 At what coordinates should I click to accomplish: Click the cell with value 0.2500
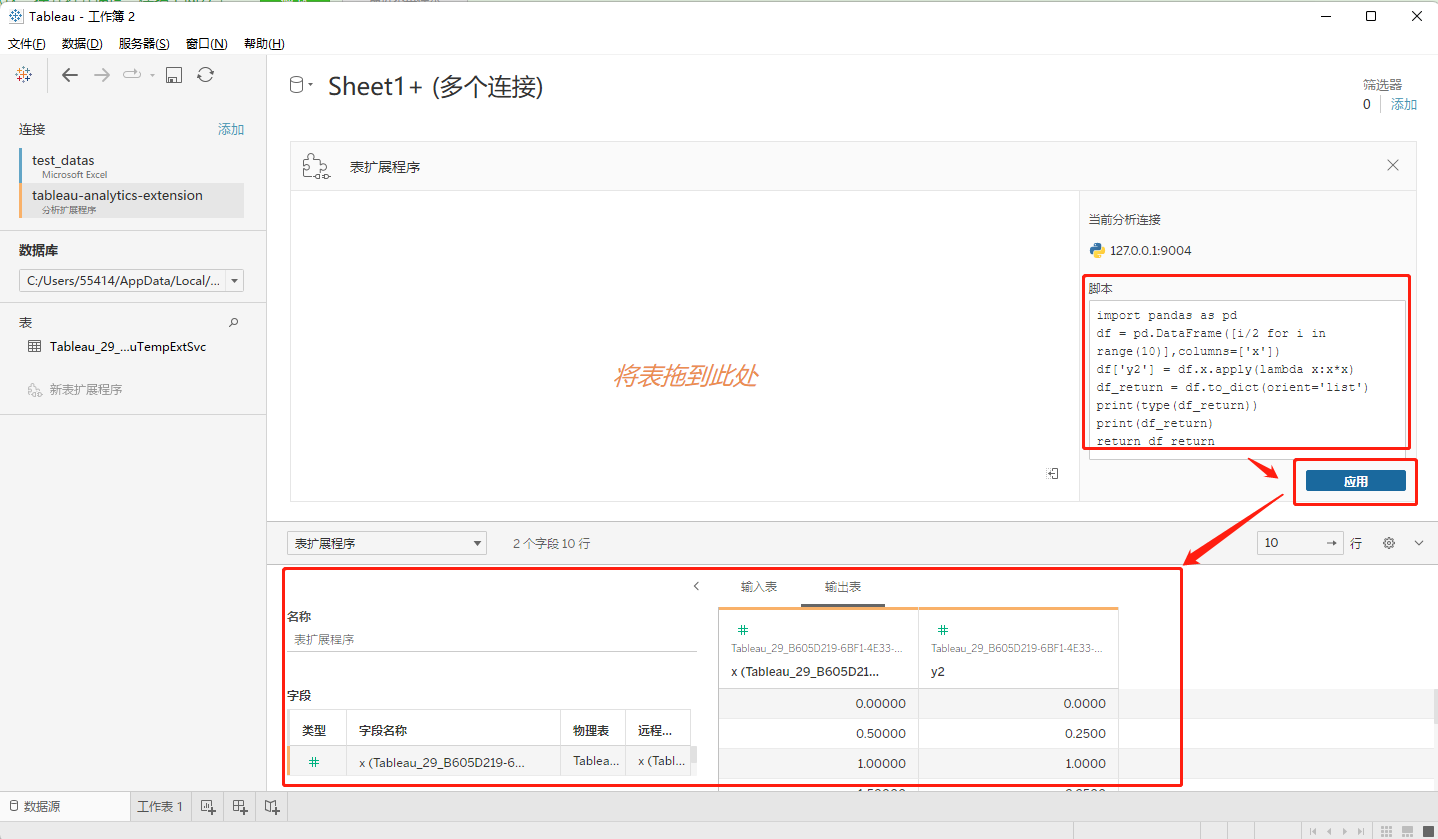(1018, 733)
